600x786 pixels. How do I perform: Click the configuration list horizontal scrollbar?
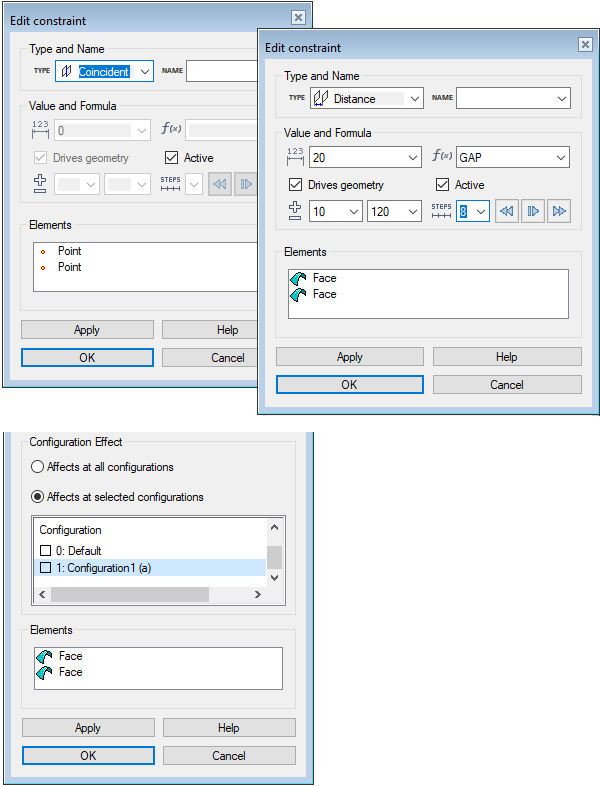coord(130,595)
